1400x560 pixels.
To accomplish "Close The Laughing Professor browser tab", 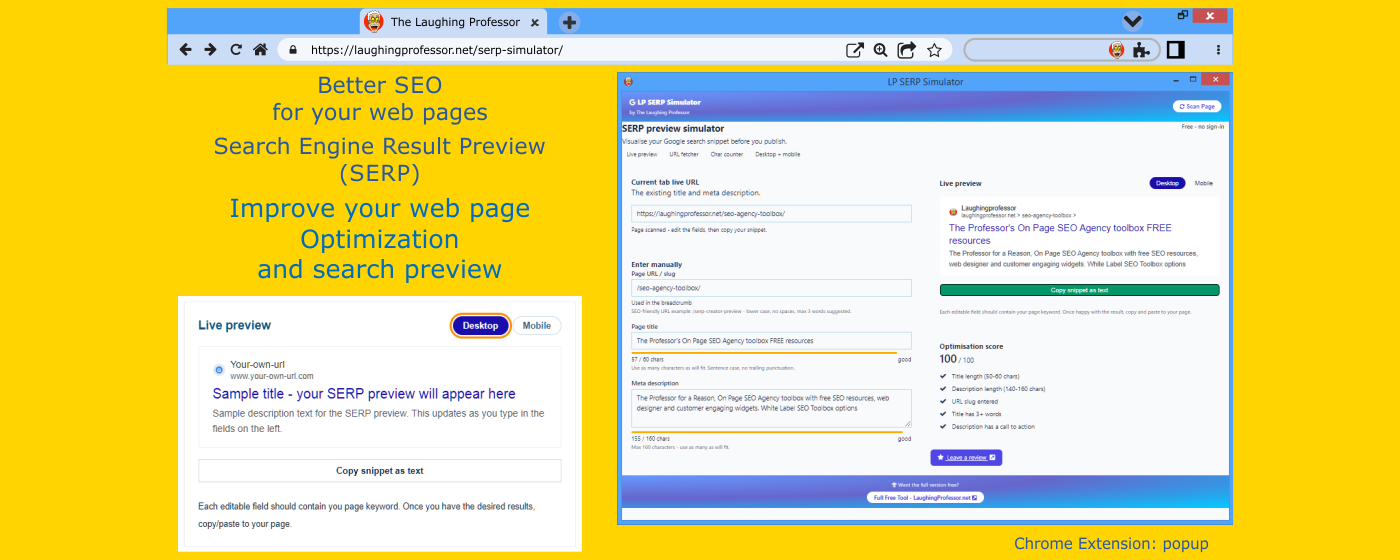I will [x=535, y=22].
